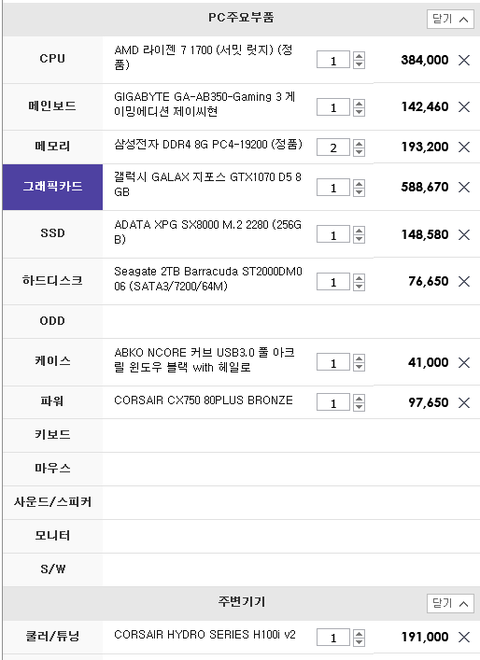Select the 키보드 category
Image resolution: width=480 pixels, height=660 pixels.
click(53, 435)
